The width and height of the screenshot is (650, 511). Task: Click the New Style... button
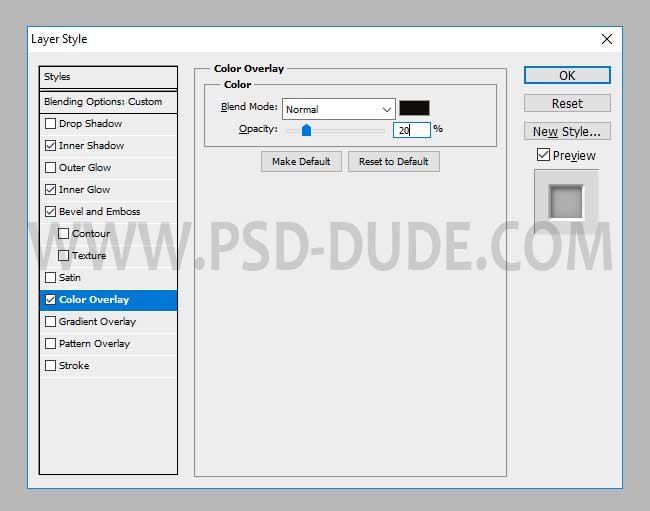(x=567, y=131)
